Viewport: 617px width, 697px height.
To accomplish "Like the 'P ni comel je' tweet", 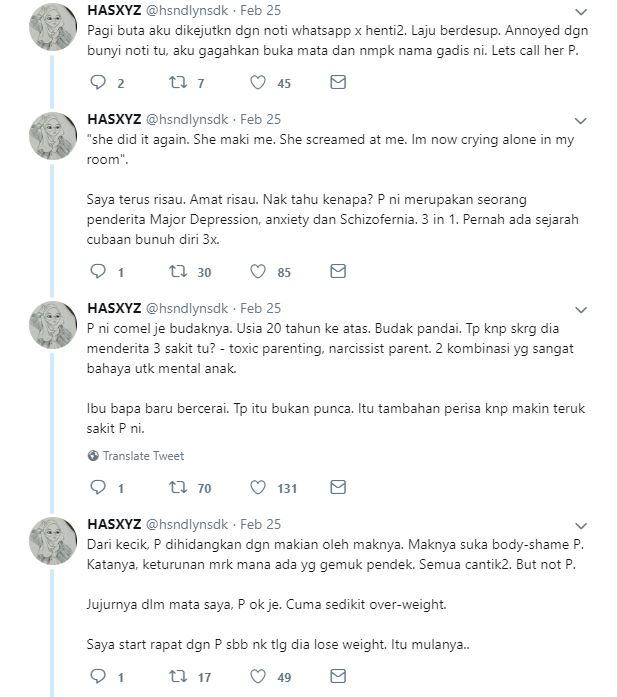I will (258, 487).
